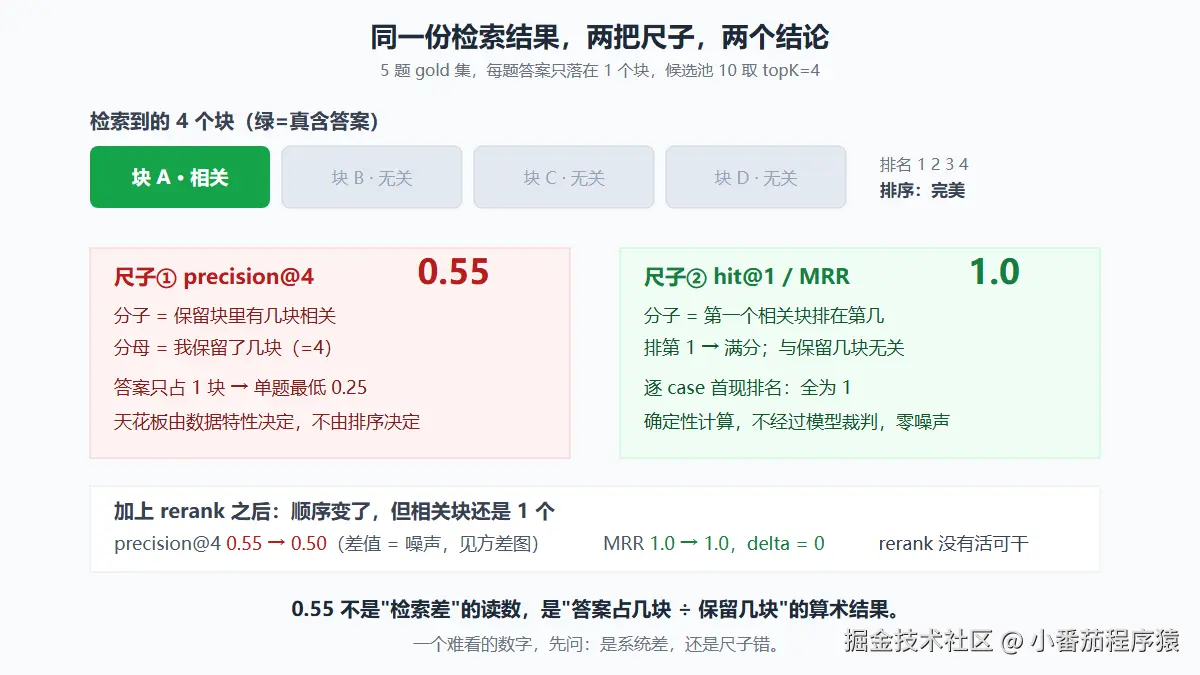Click the line "分母 = 我保留了几块（=4）"
Image resolution: width=1200 pixels, height=675 pixels.
[x=223, y=348]
